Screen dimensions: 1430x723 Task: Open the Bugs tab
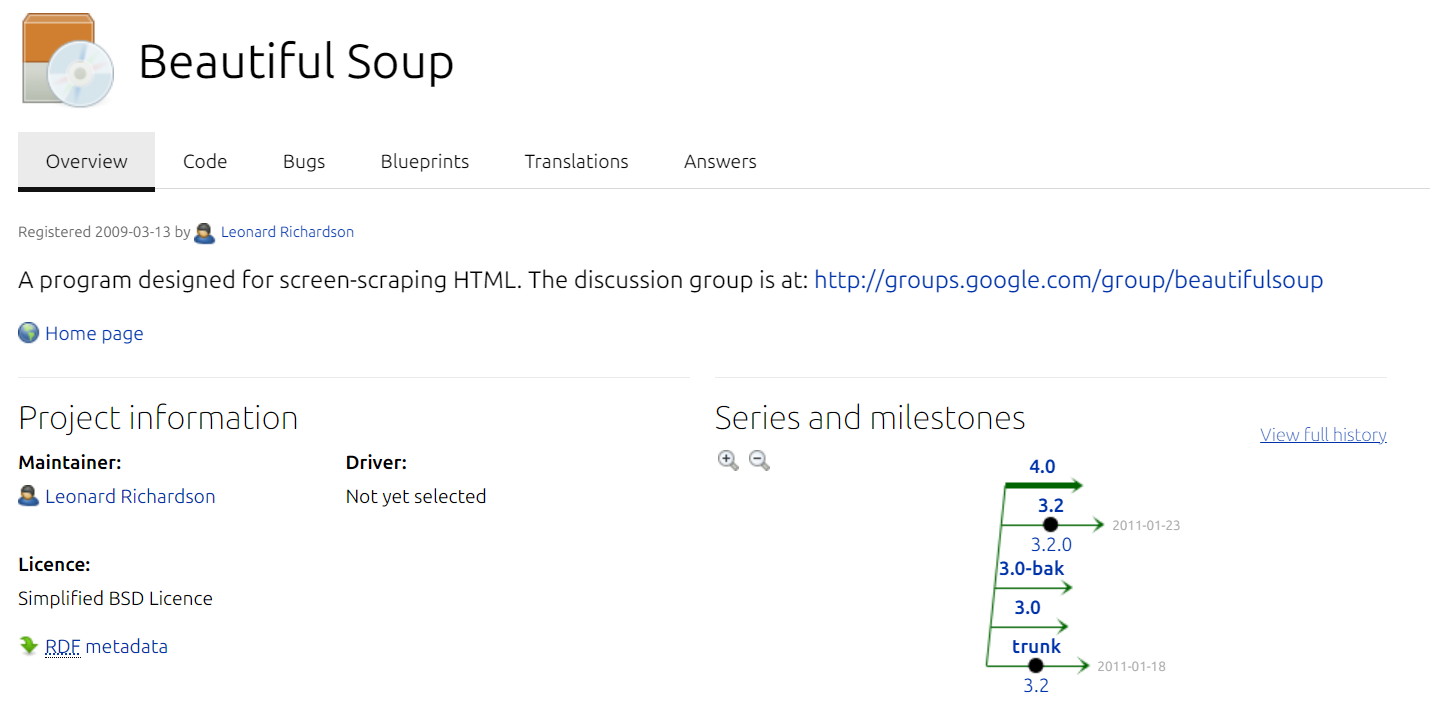tap(303, 161)
